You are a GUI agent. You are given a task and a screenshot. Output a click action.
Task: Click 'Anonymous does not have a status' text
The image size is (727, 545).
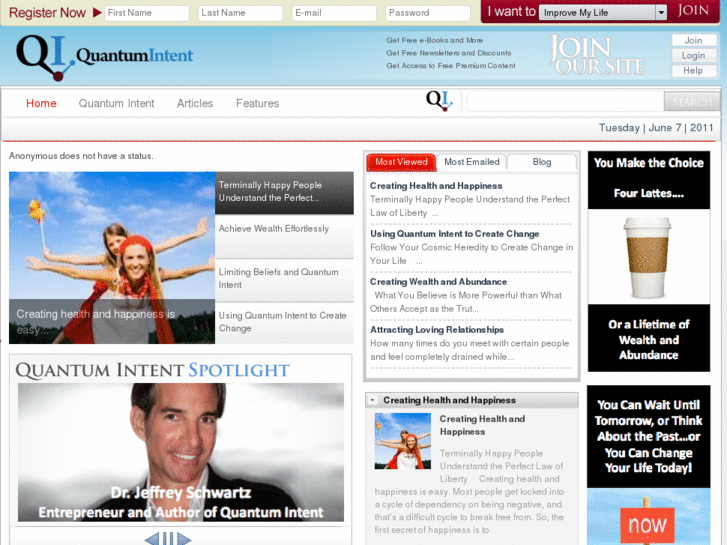pos(81,156)
